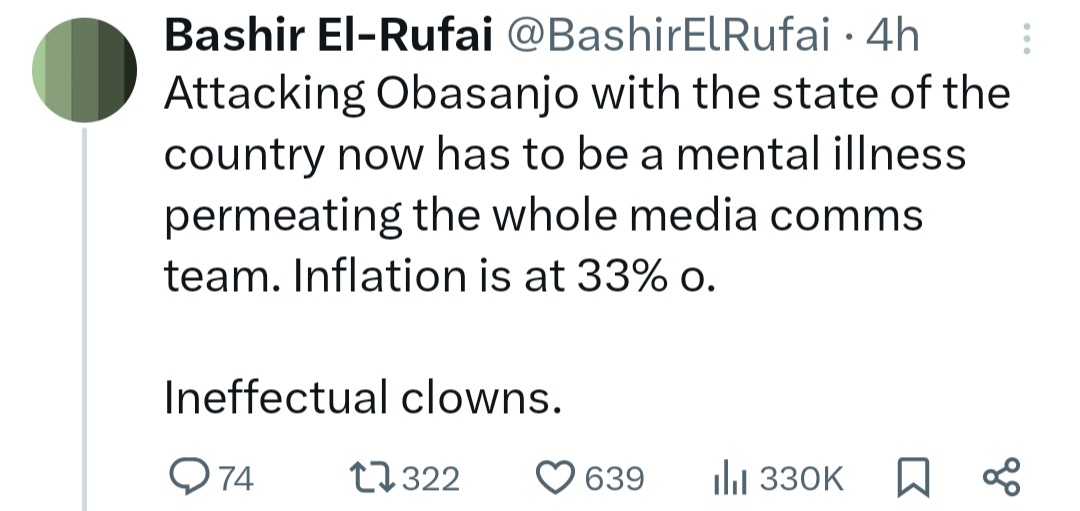Click the "permeating the whole media comms" line
The width and height of the screenshot is (1080, 511).
click(542, 216)
